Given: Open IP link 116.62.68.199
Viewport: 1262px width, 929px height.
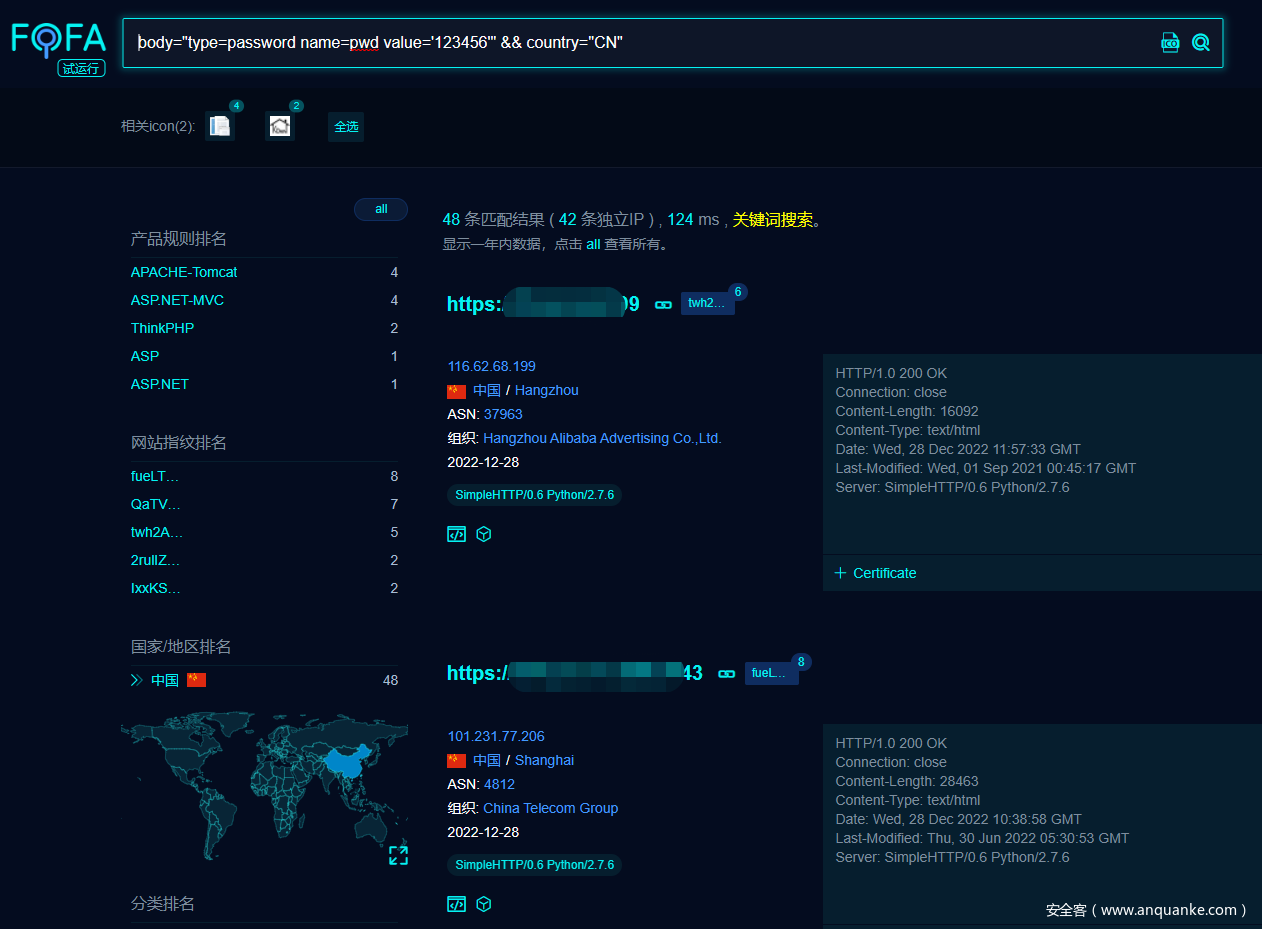Looking at the screenshot, I should point(491,366).
